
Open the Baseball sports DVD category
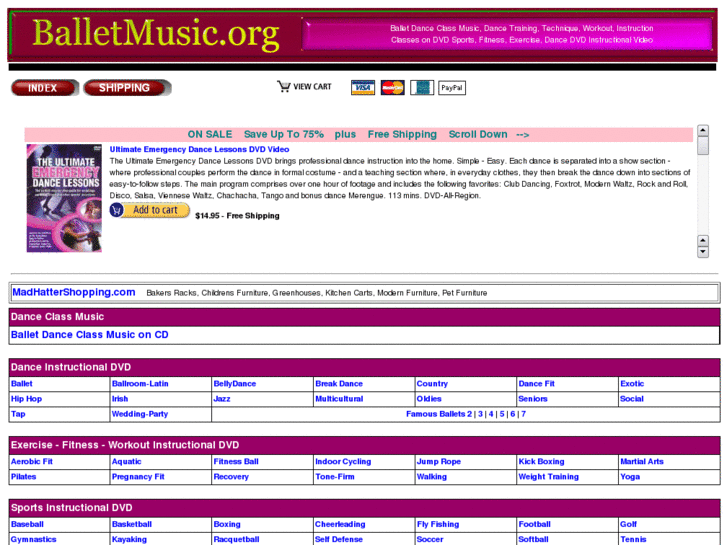coord(27,524)
